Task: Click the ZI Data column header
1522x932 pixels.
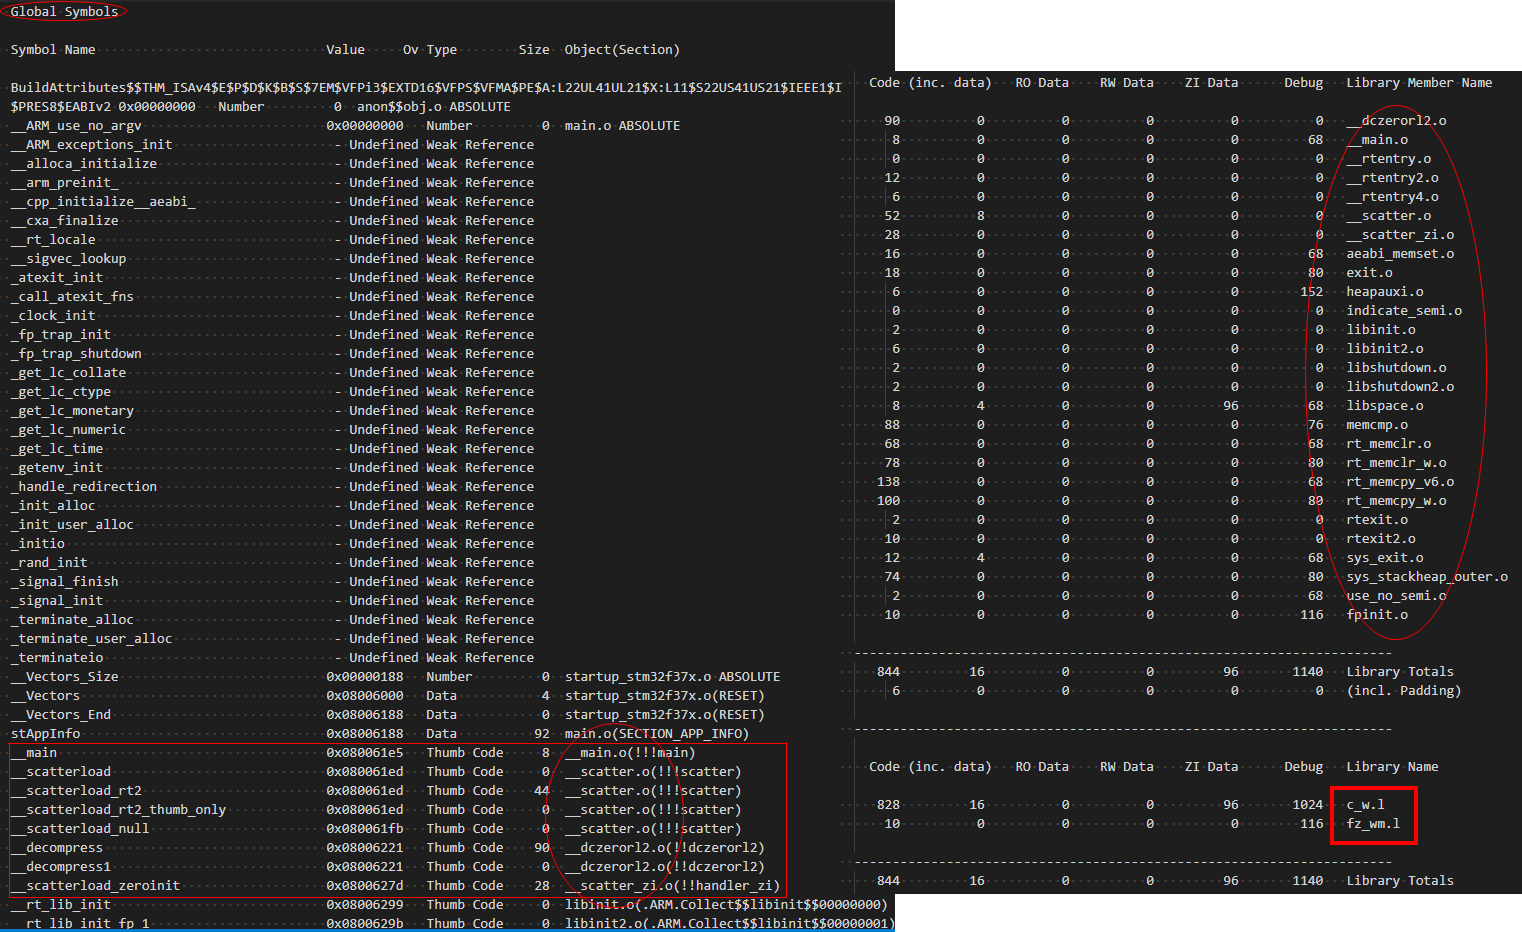Action: pyautogui.click(x=1210, y=82)
